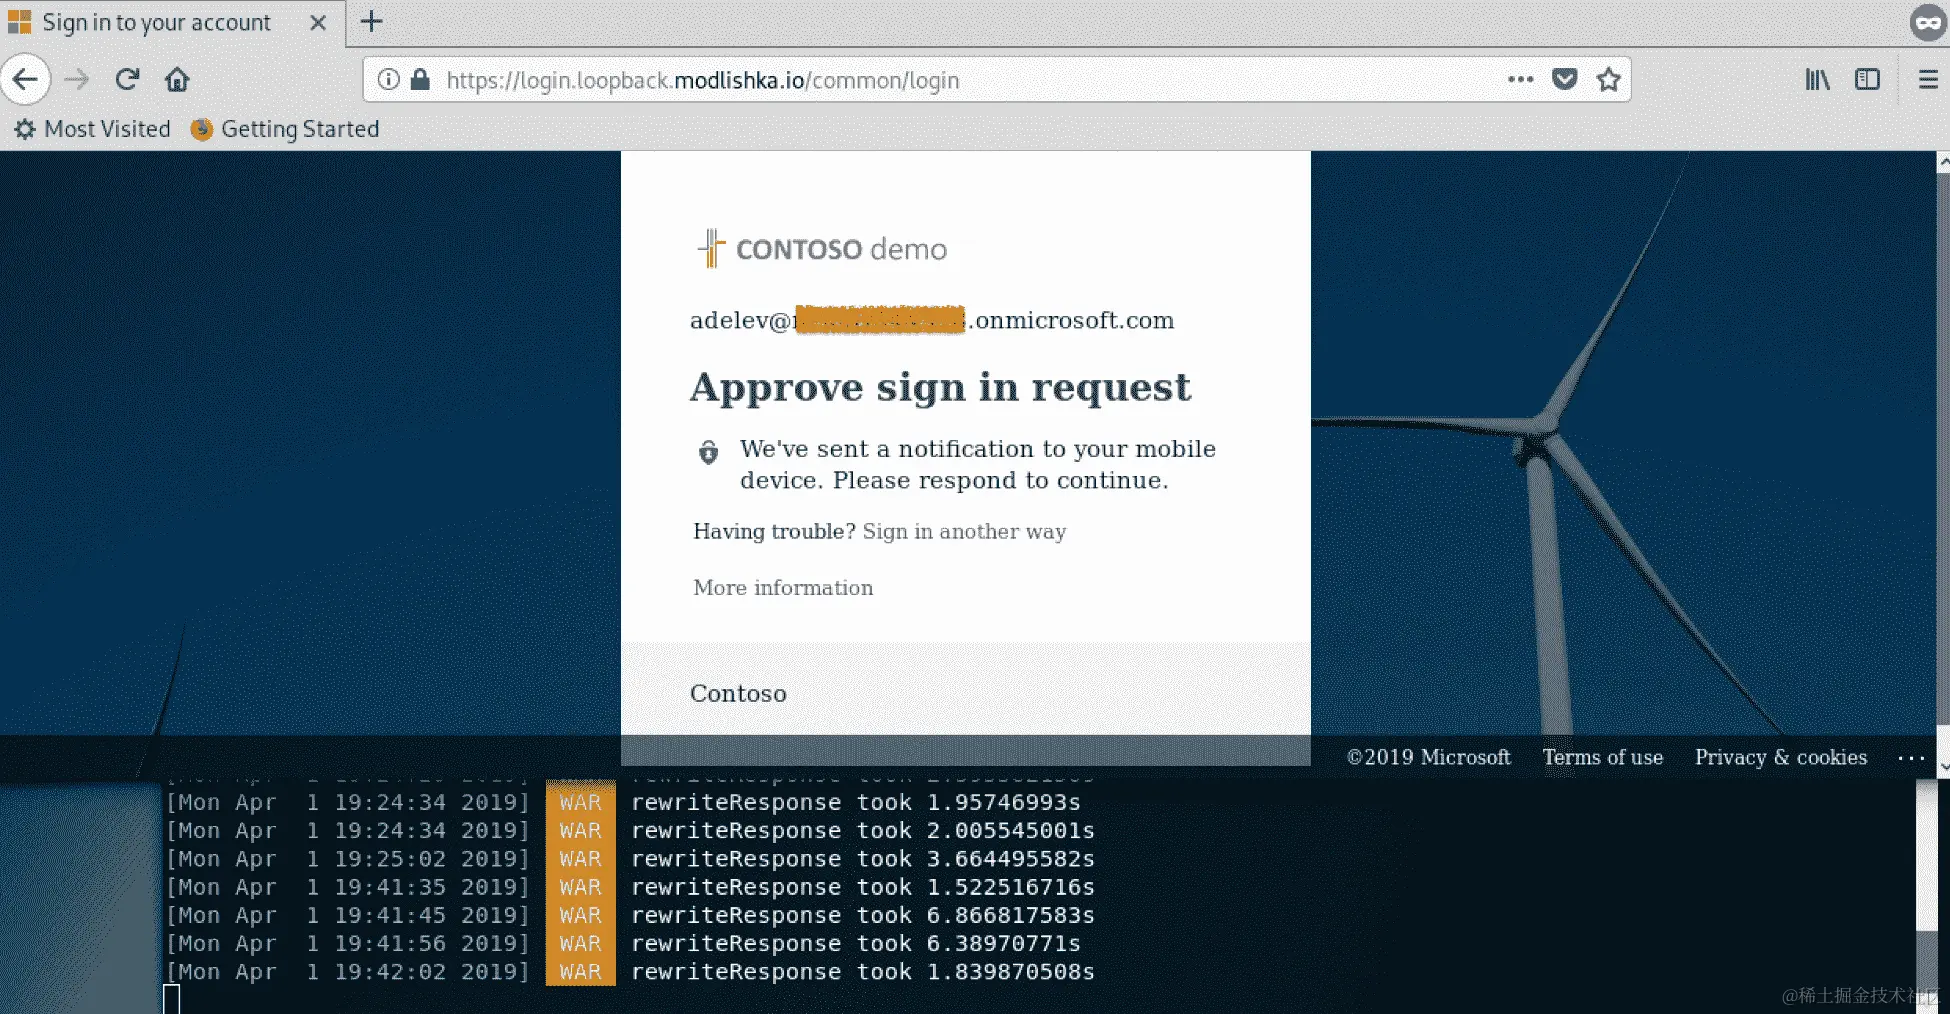Click the authenticator lock icon beside notification text
Viewport: 1950px width, 1014px height.
coord(708,452)
